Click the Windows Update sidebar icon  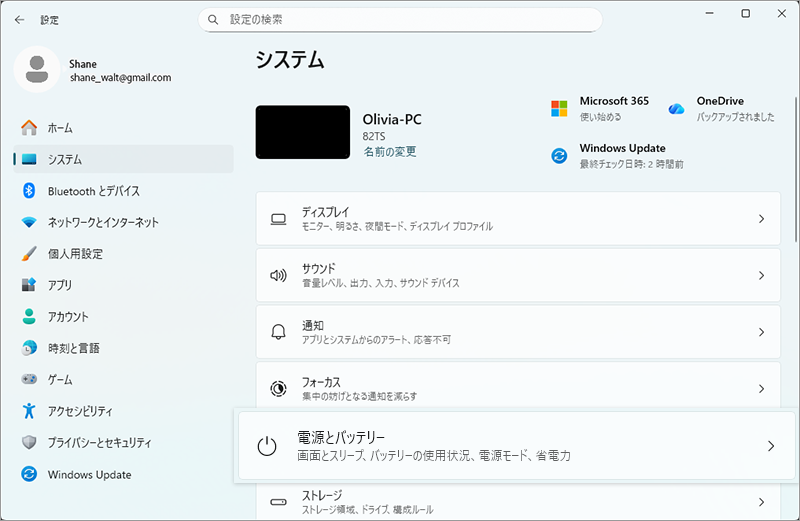click(x=29, y=474)
